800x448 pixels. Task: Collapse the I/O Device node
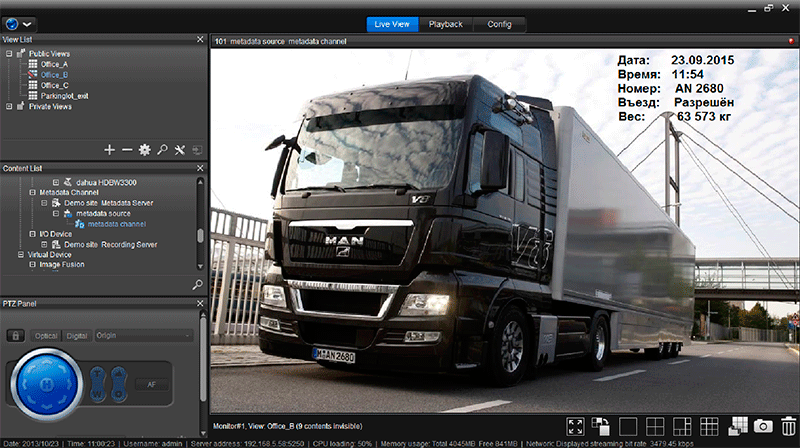click(x=32, y=234)
